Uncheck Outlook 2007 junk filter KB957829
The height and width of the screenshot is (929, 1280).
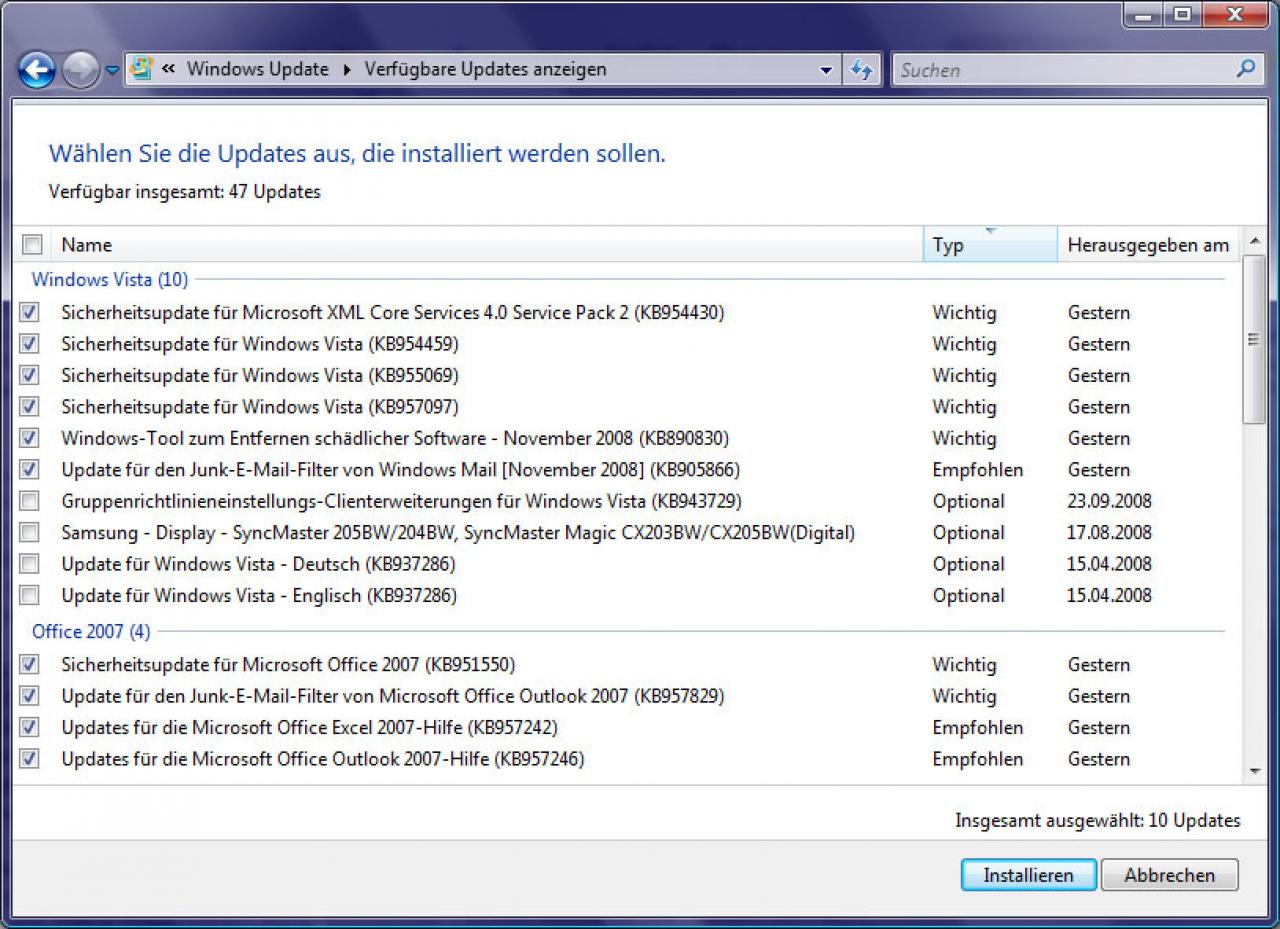pyautogui.click(x=30, y=695)
